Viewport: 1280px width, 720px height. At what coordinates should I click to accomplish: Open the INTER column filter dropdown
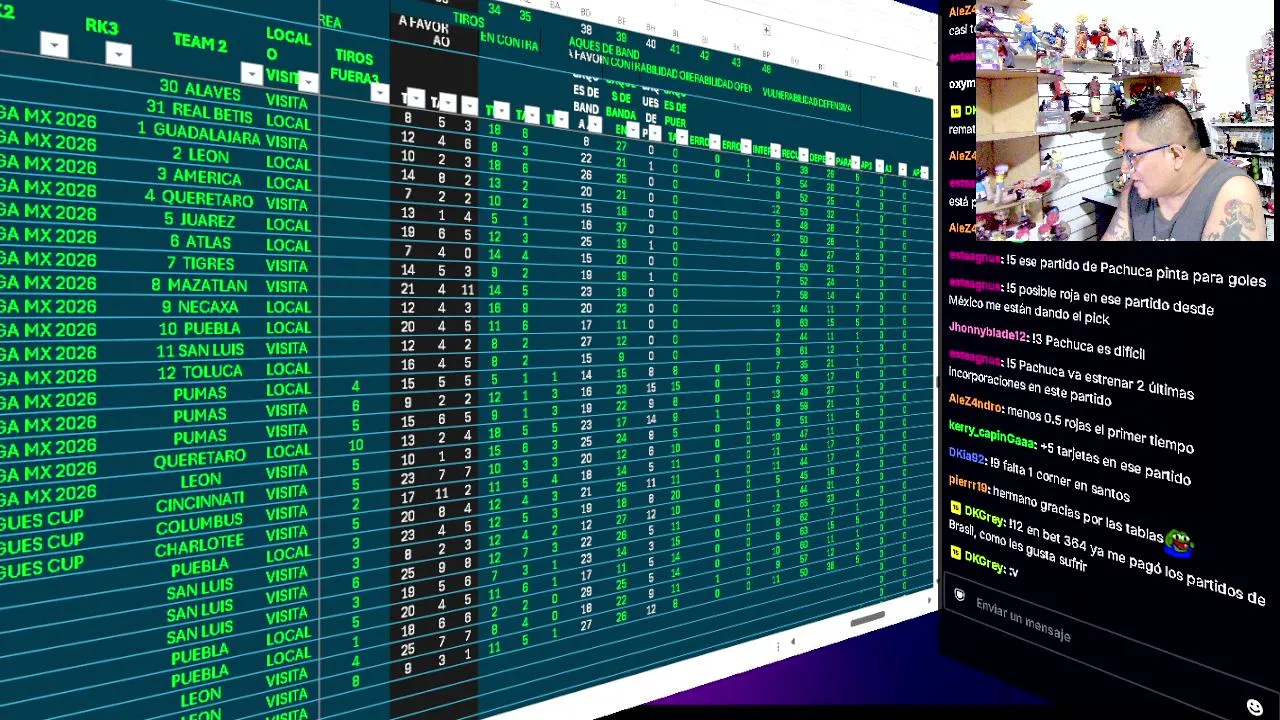776,150
